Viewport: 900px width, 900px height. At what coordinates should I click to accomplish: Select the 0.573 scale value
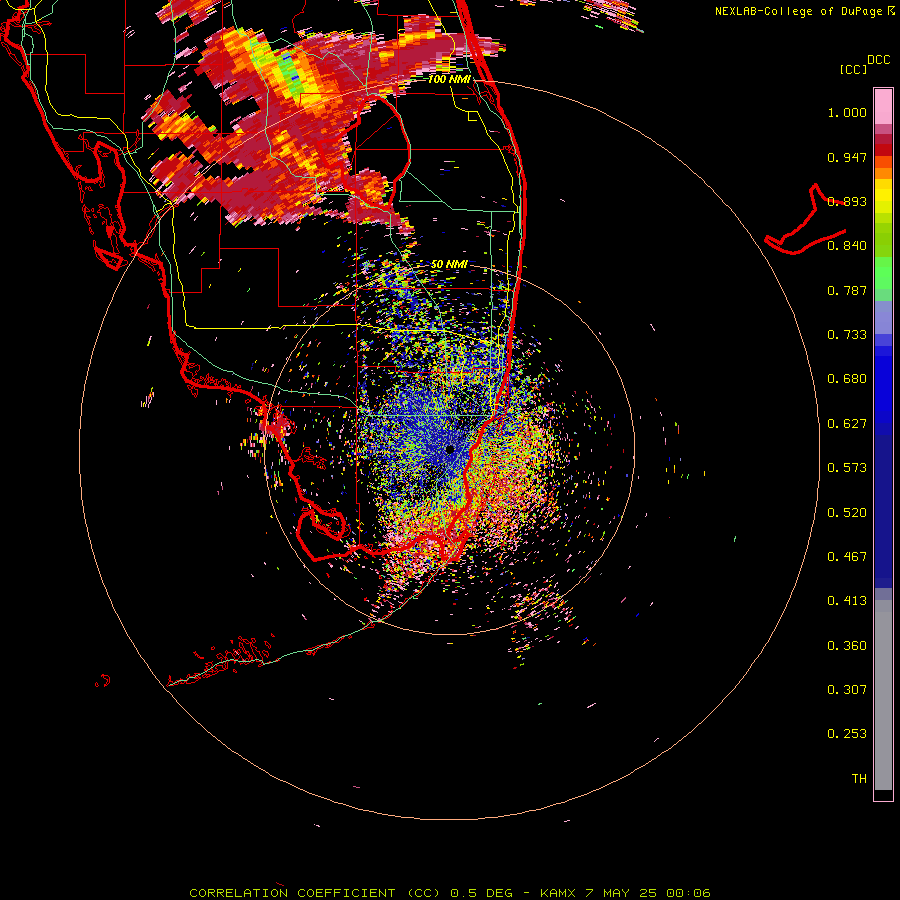847,468
